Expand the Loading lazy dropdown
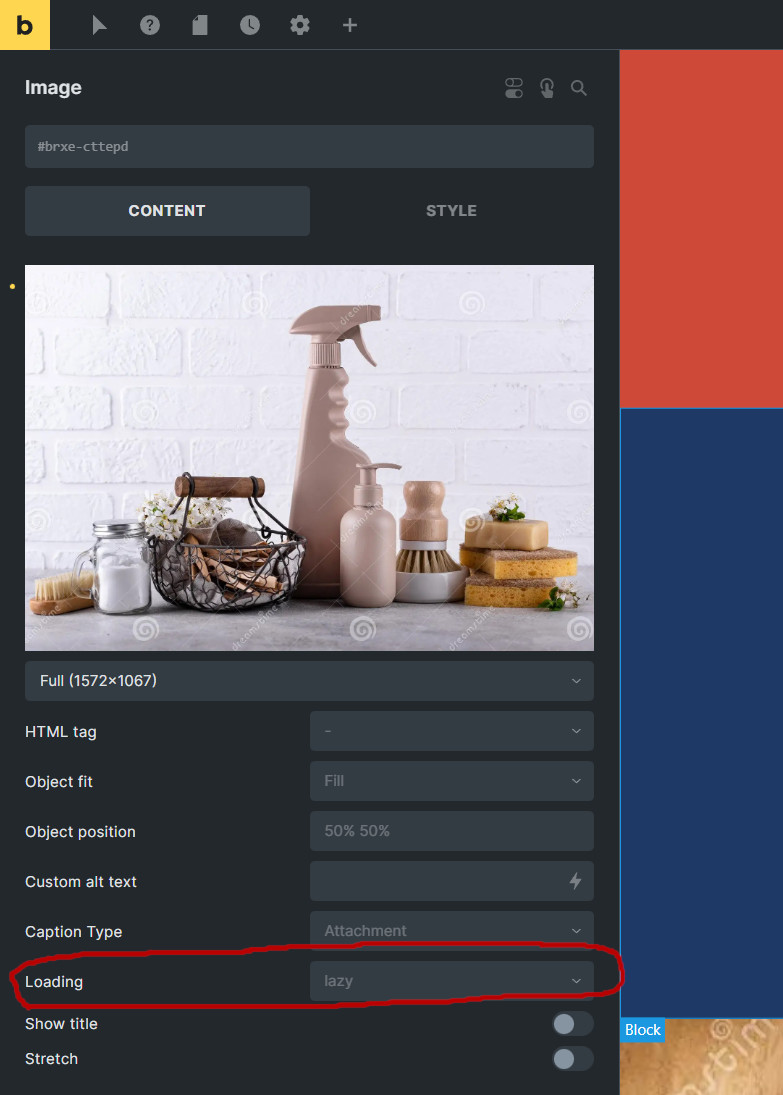 pos(452,981)
